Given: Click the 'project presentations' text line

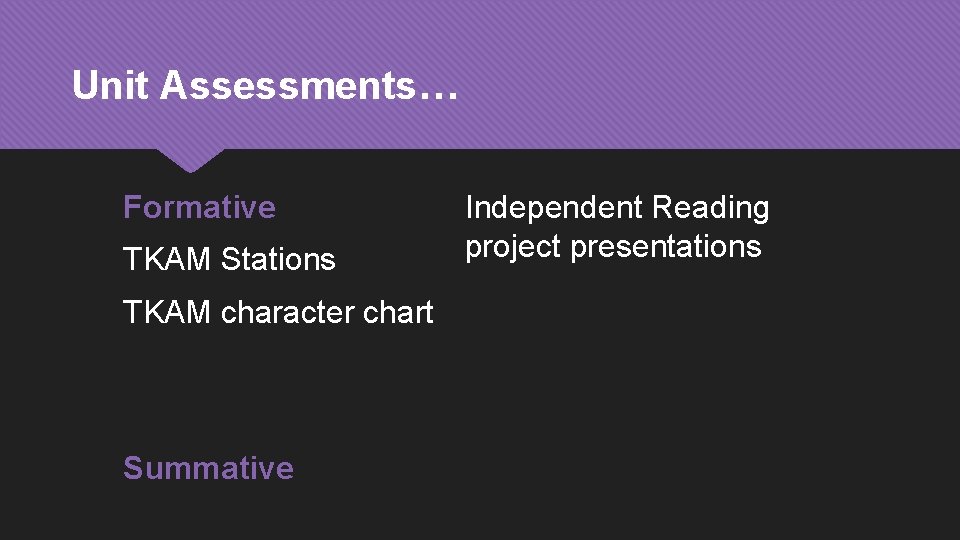Looking at the screenshot, I should (613, 247).
